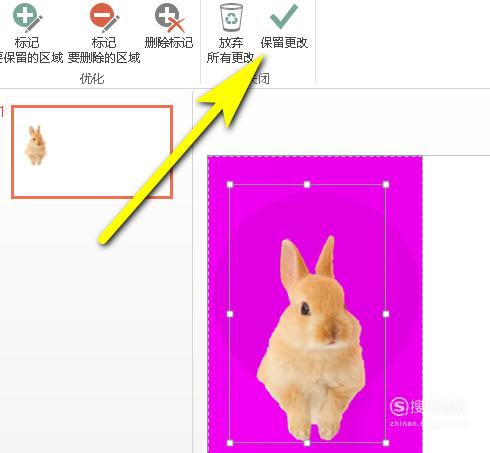Image resolution: width=490 pixels, height=453 pixels.
Task: Click bottom-right handle of selection box
Action: 386,443
